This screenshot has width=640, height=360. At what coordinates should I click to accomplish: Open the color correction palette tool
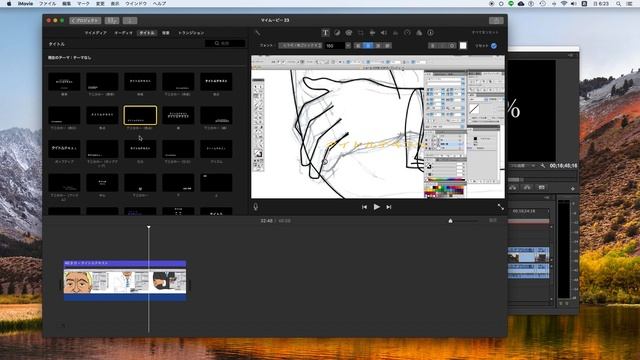(x=349, y=33)
